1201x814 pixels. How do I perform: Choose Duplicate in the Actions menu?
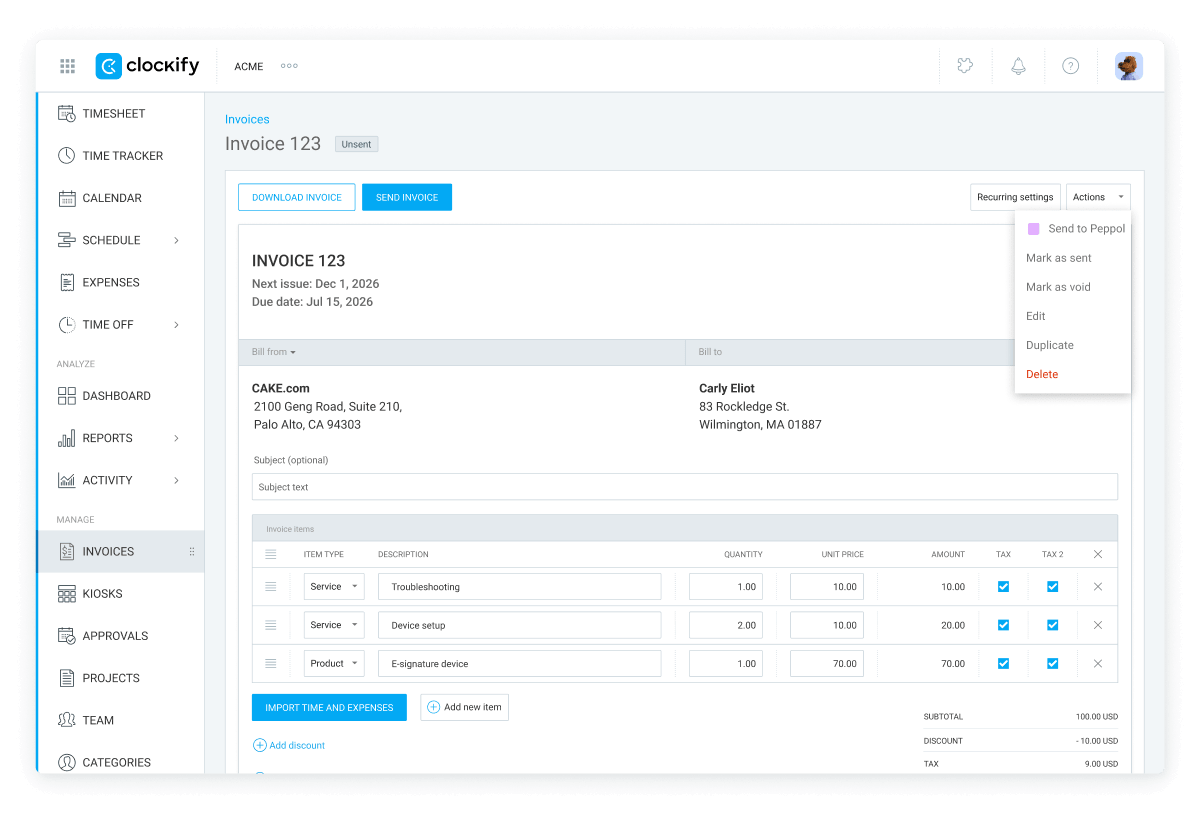pos(1050,345)
